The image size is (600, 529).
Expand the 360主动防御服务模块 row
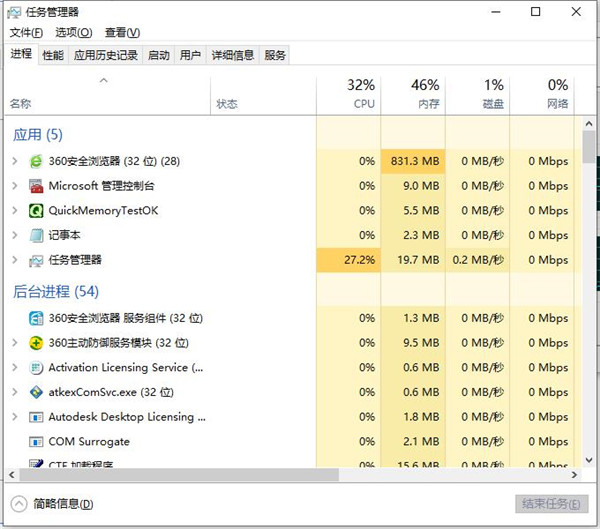coord(15,343)
